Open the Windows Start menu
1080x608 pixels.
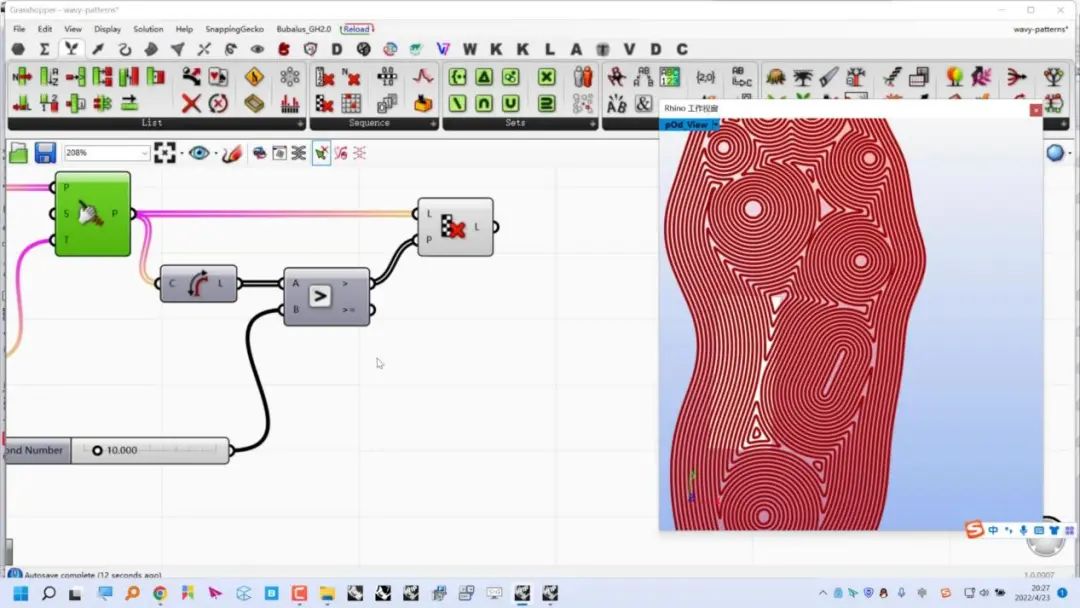click(21, 593)
